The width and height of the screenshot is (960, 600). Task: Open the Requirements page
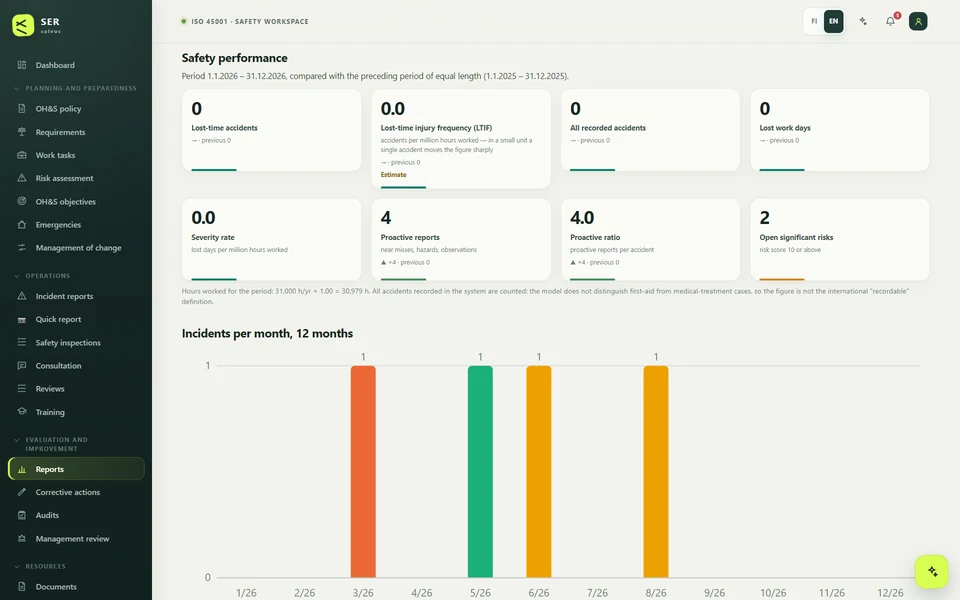76,132
